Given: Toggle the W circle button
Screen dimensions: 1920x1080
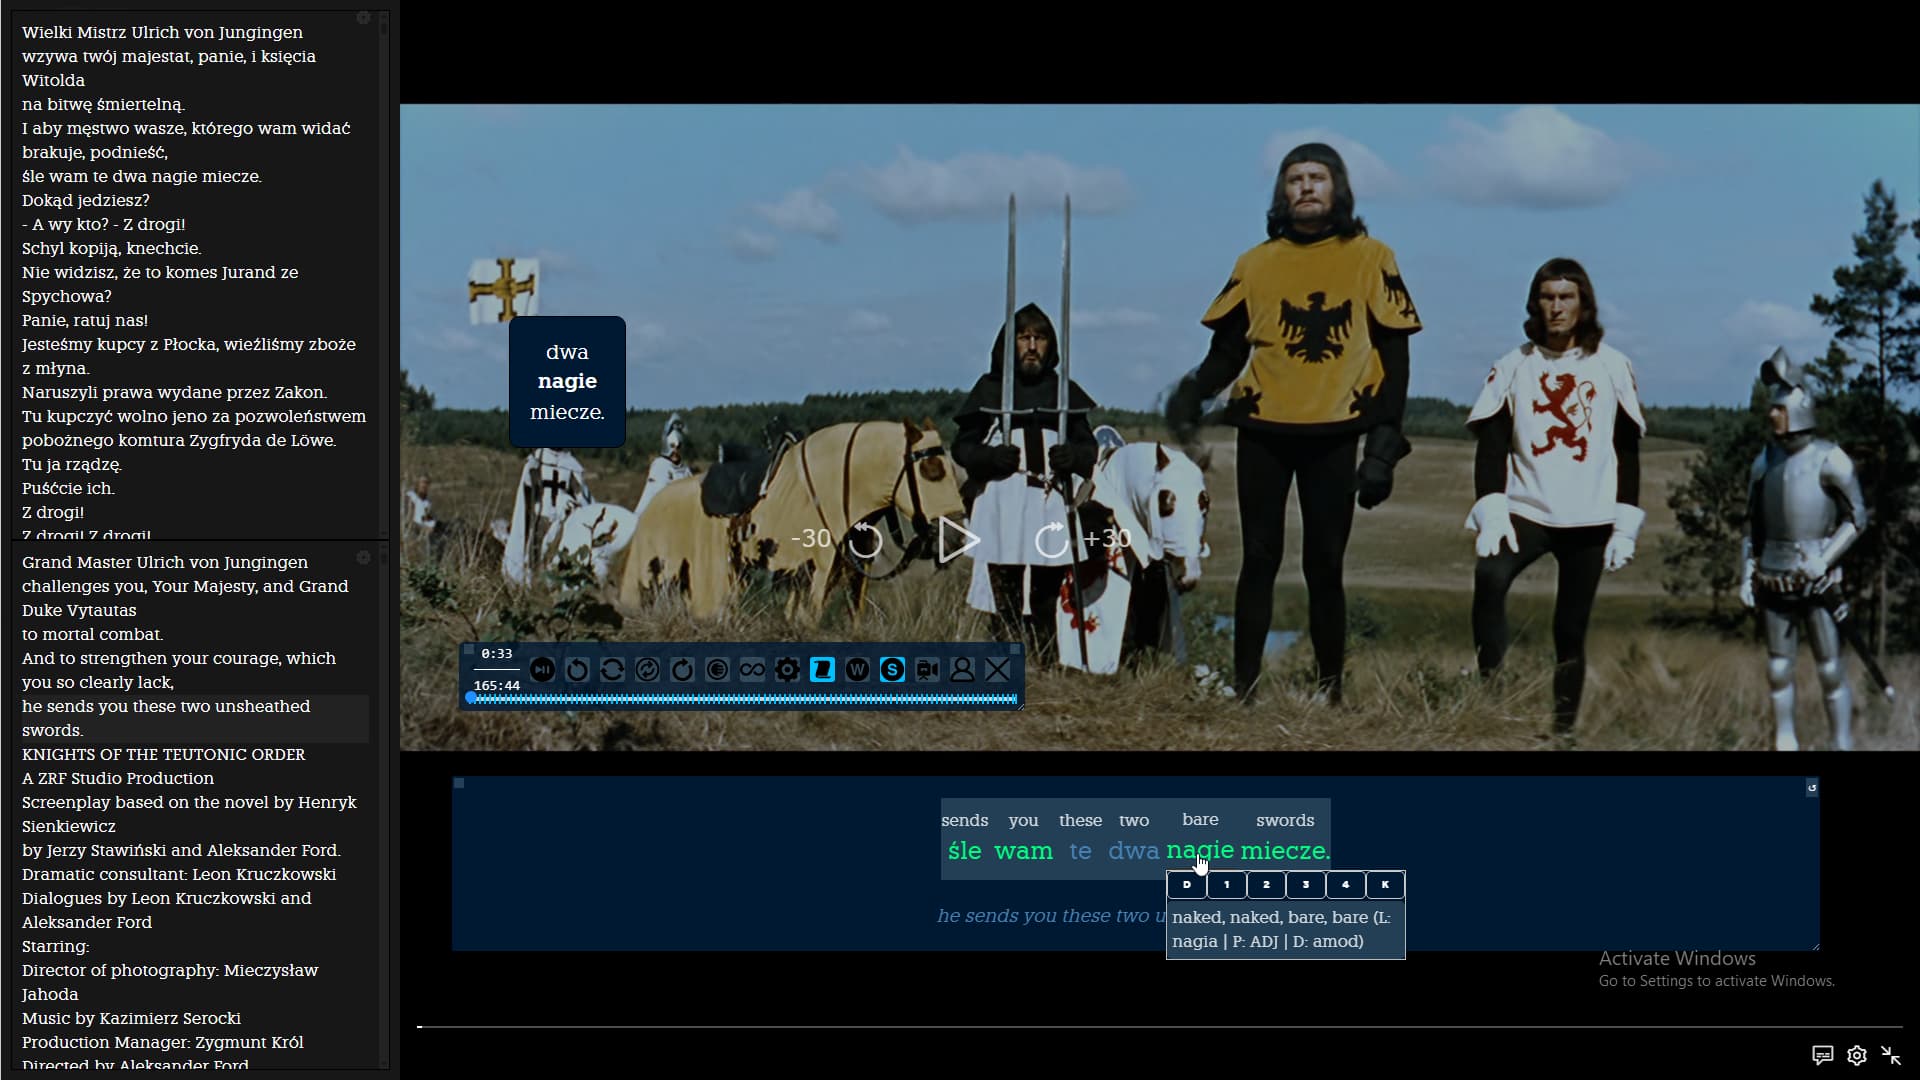Looking at the screenshot, I should (857, 670).
